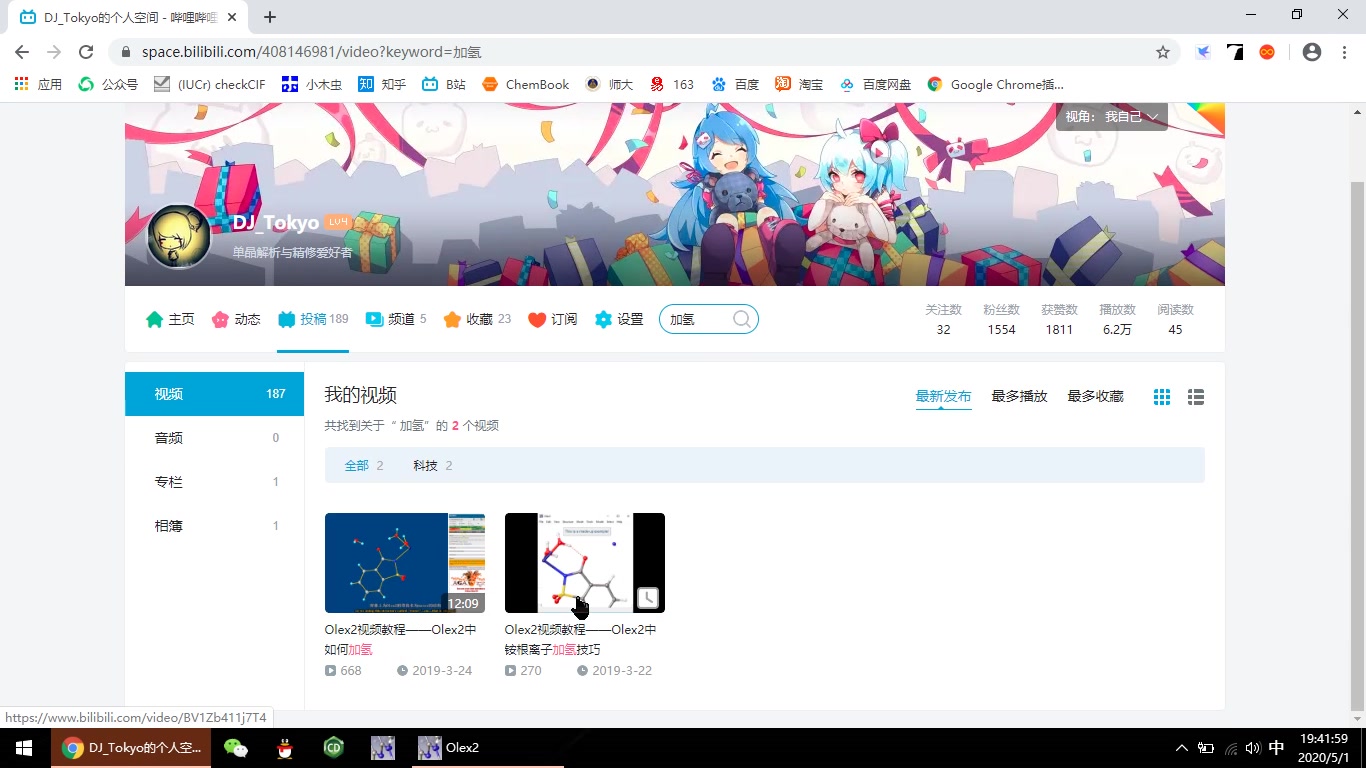Open the 收藏 23 tab
The image size is (1366, 768).
click(477, 319)
